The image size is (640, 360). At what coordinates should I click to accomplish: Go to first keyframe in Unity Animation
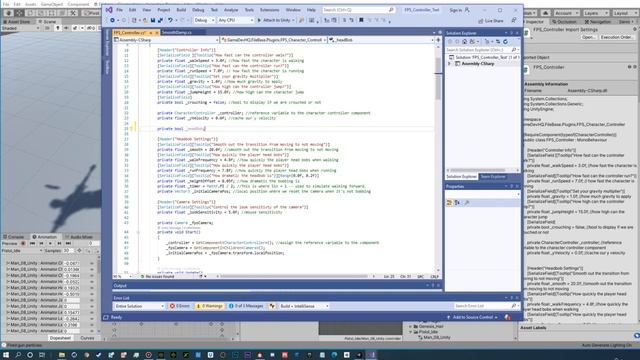pyautogui.click(x=32, y=243)
